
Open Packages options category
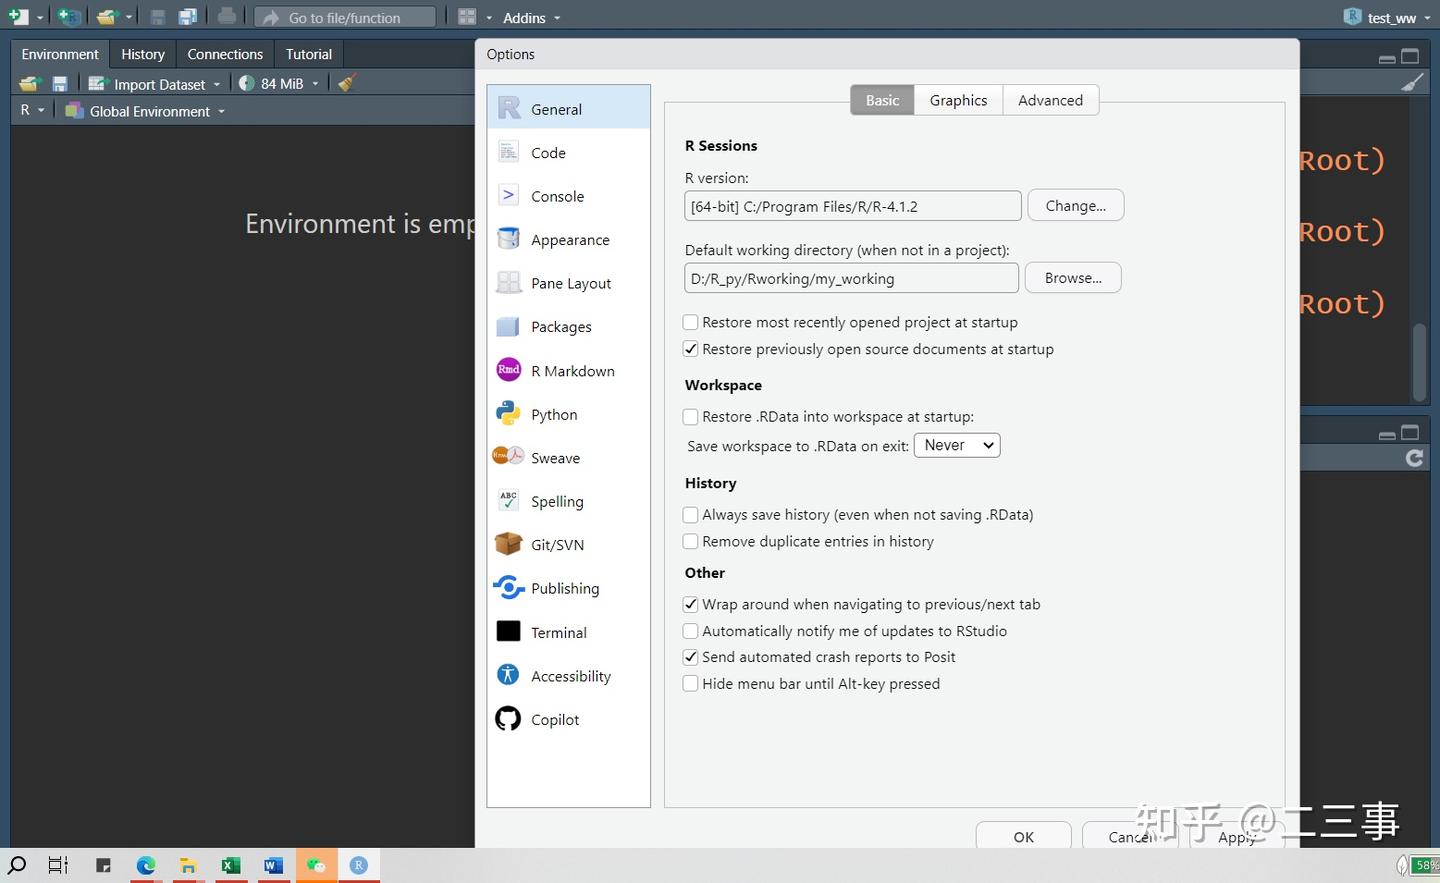pyautogui.click(x=568, y=327)
